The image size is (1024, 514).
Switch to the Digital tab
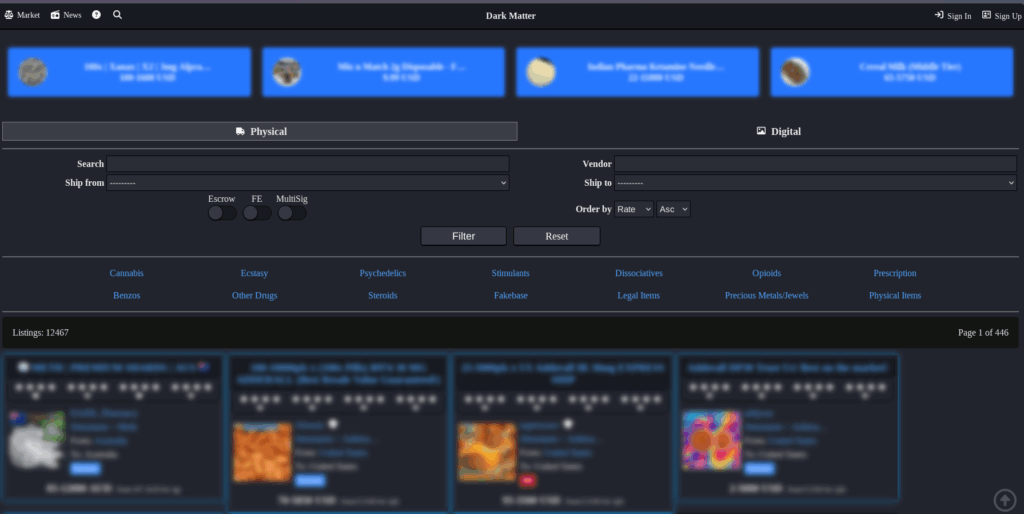point(778,131)
